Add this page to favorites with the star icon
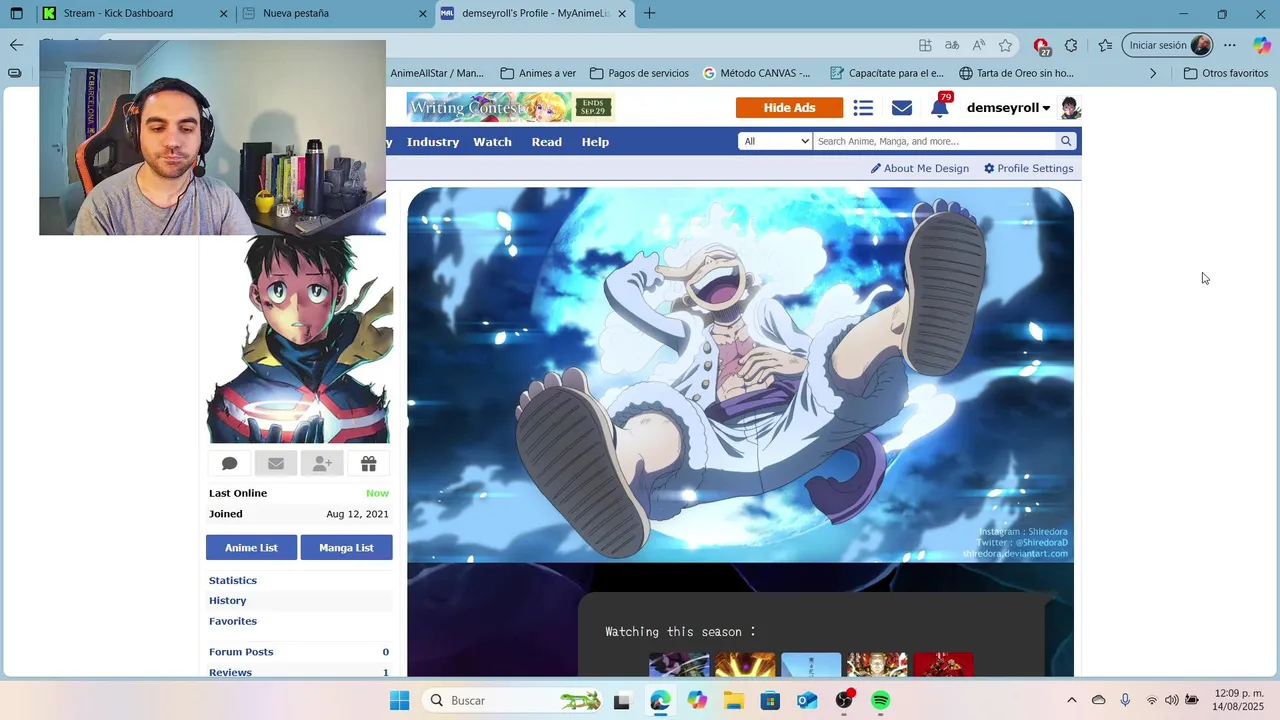The image size is (1280, 720). point(1006,45)
